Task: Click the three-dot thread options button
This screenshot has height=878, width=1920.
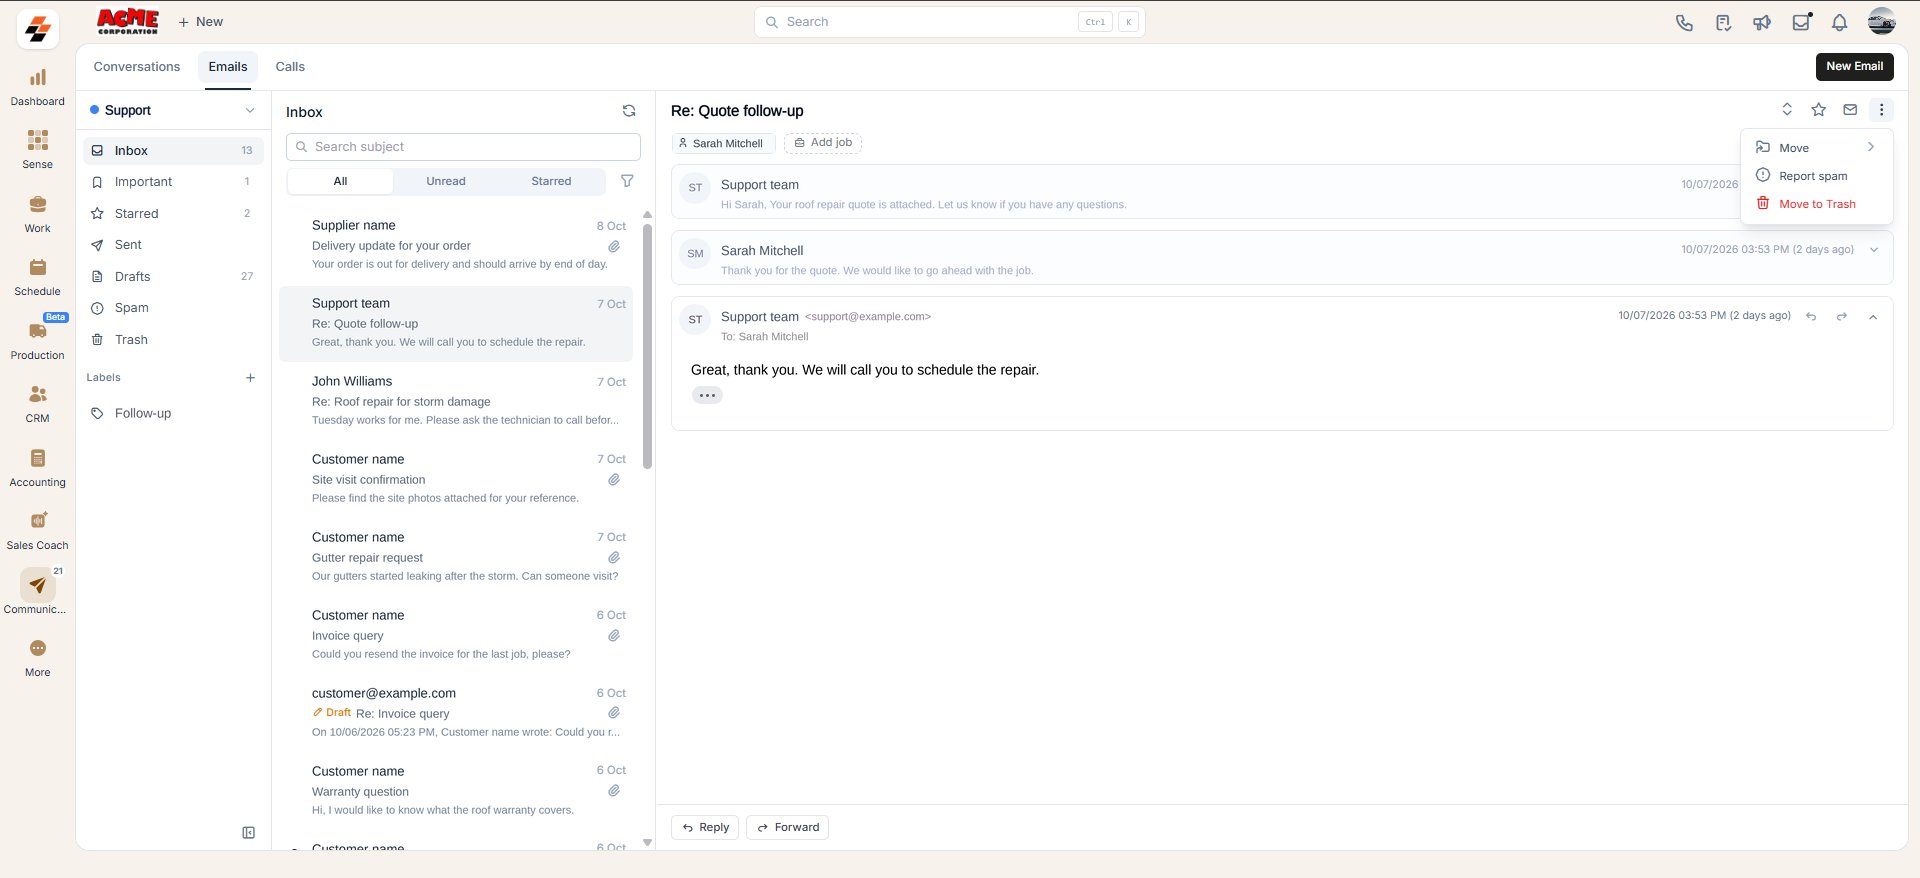Action: 1881,110
